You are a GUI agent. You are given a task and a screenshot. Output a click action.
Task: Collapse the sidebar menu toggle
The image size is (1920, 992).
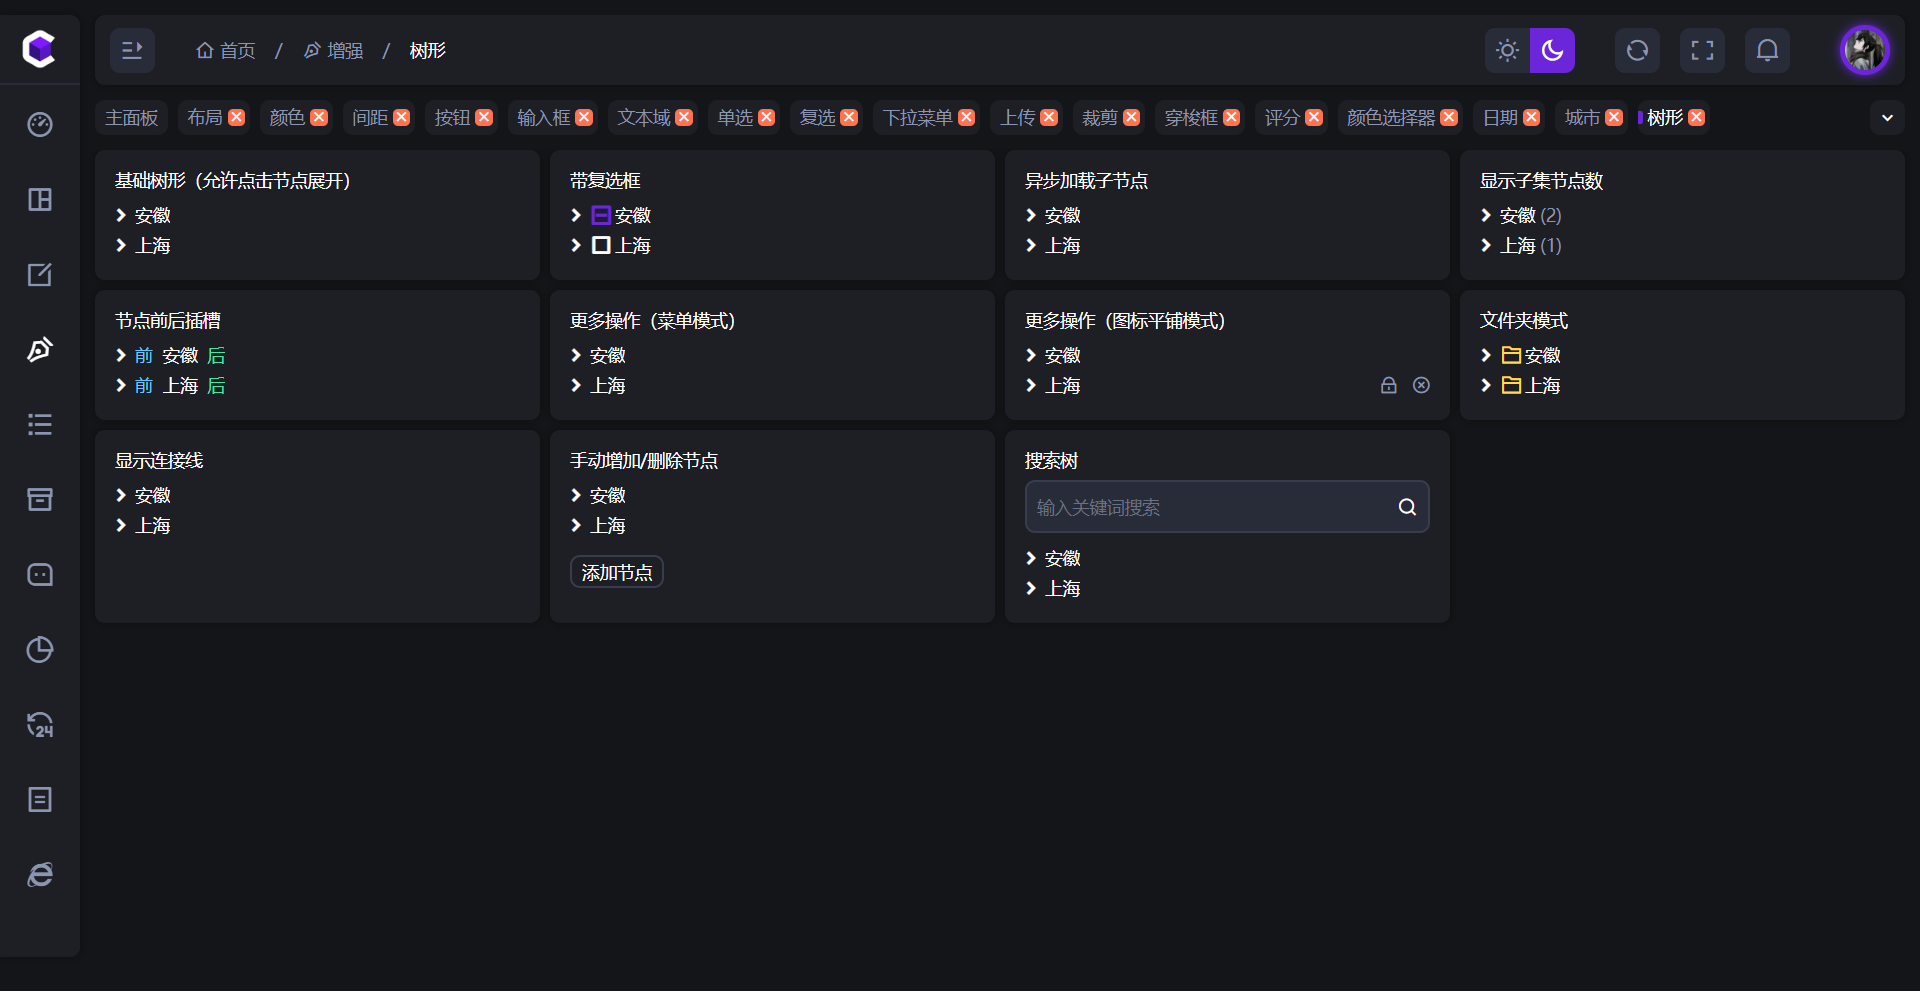[x=132, y=50]
